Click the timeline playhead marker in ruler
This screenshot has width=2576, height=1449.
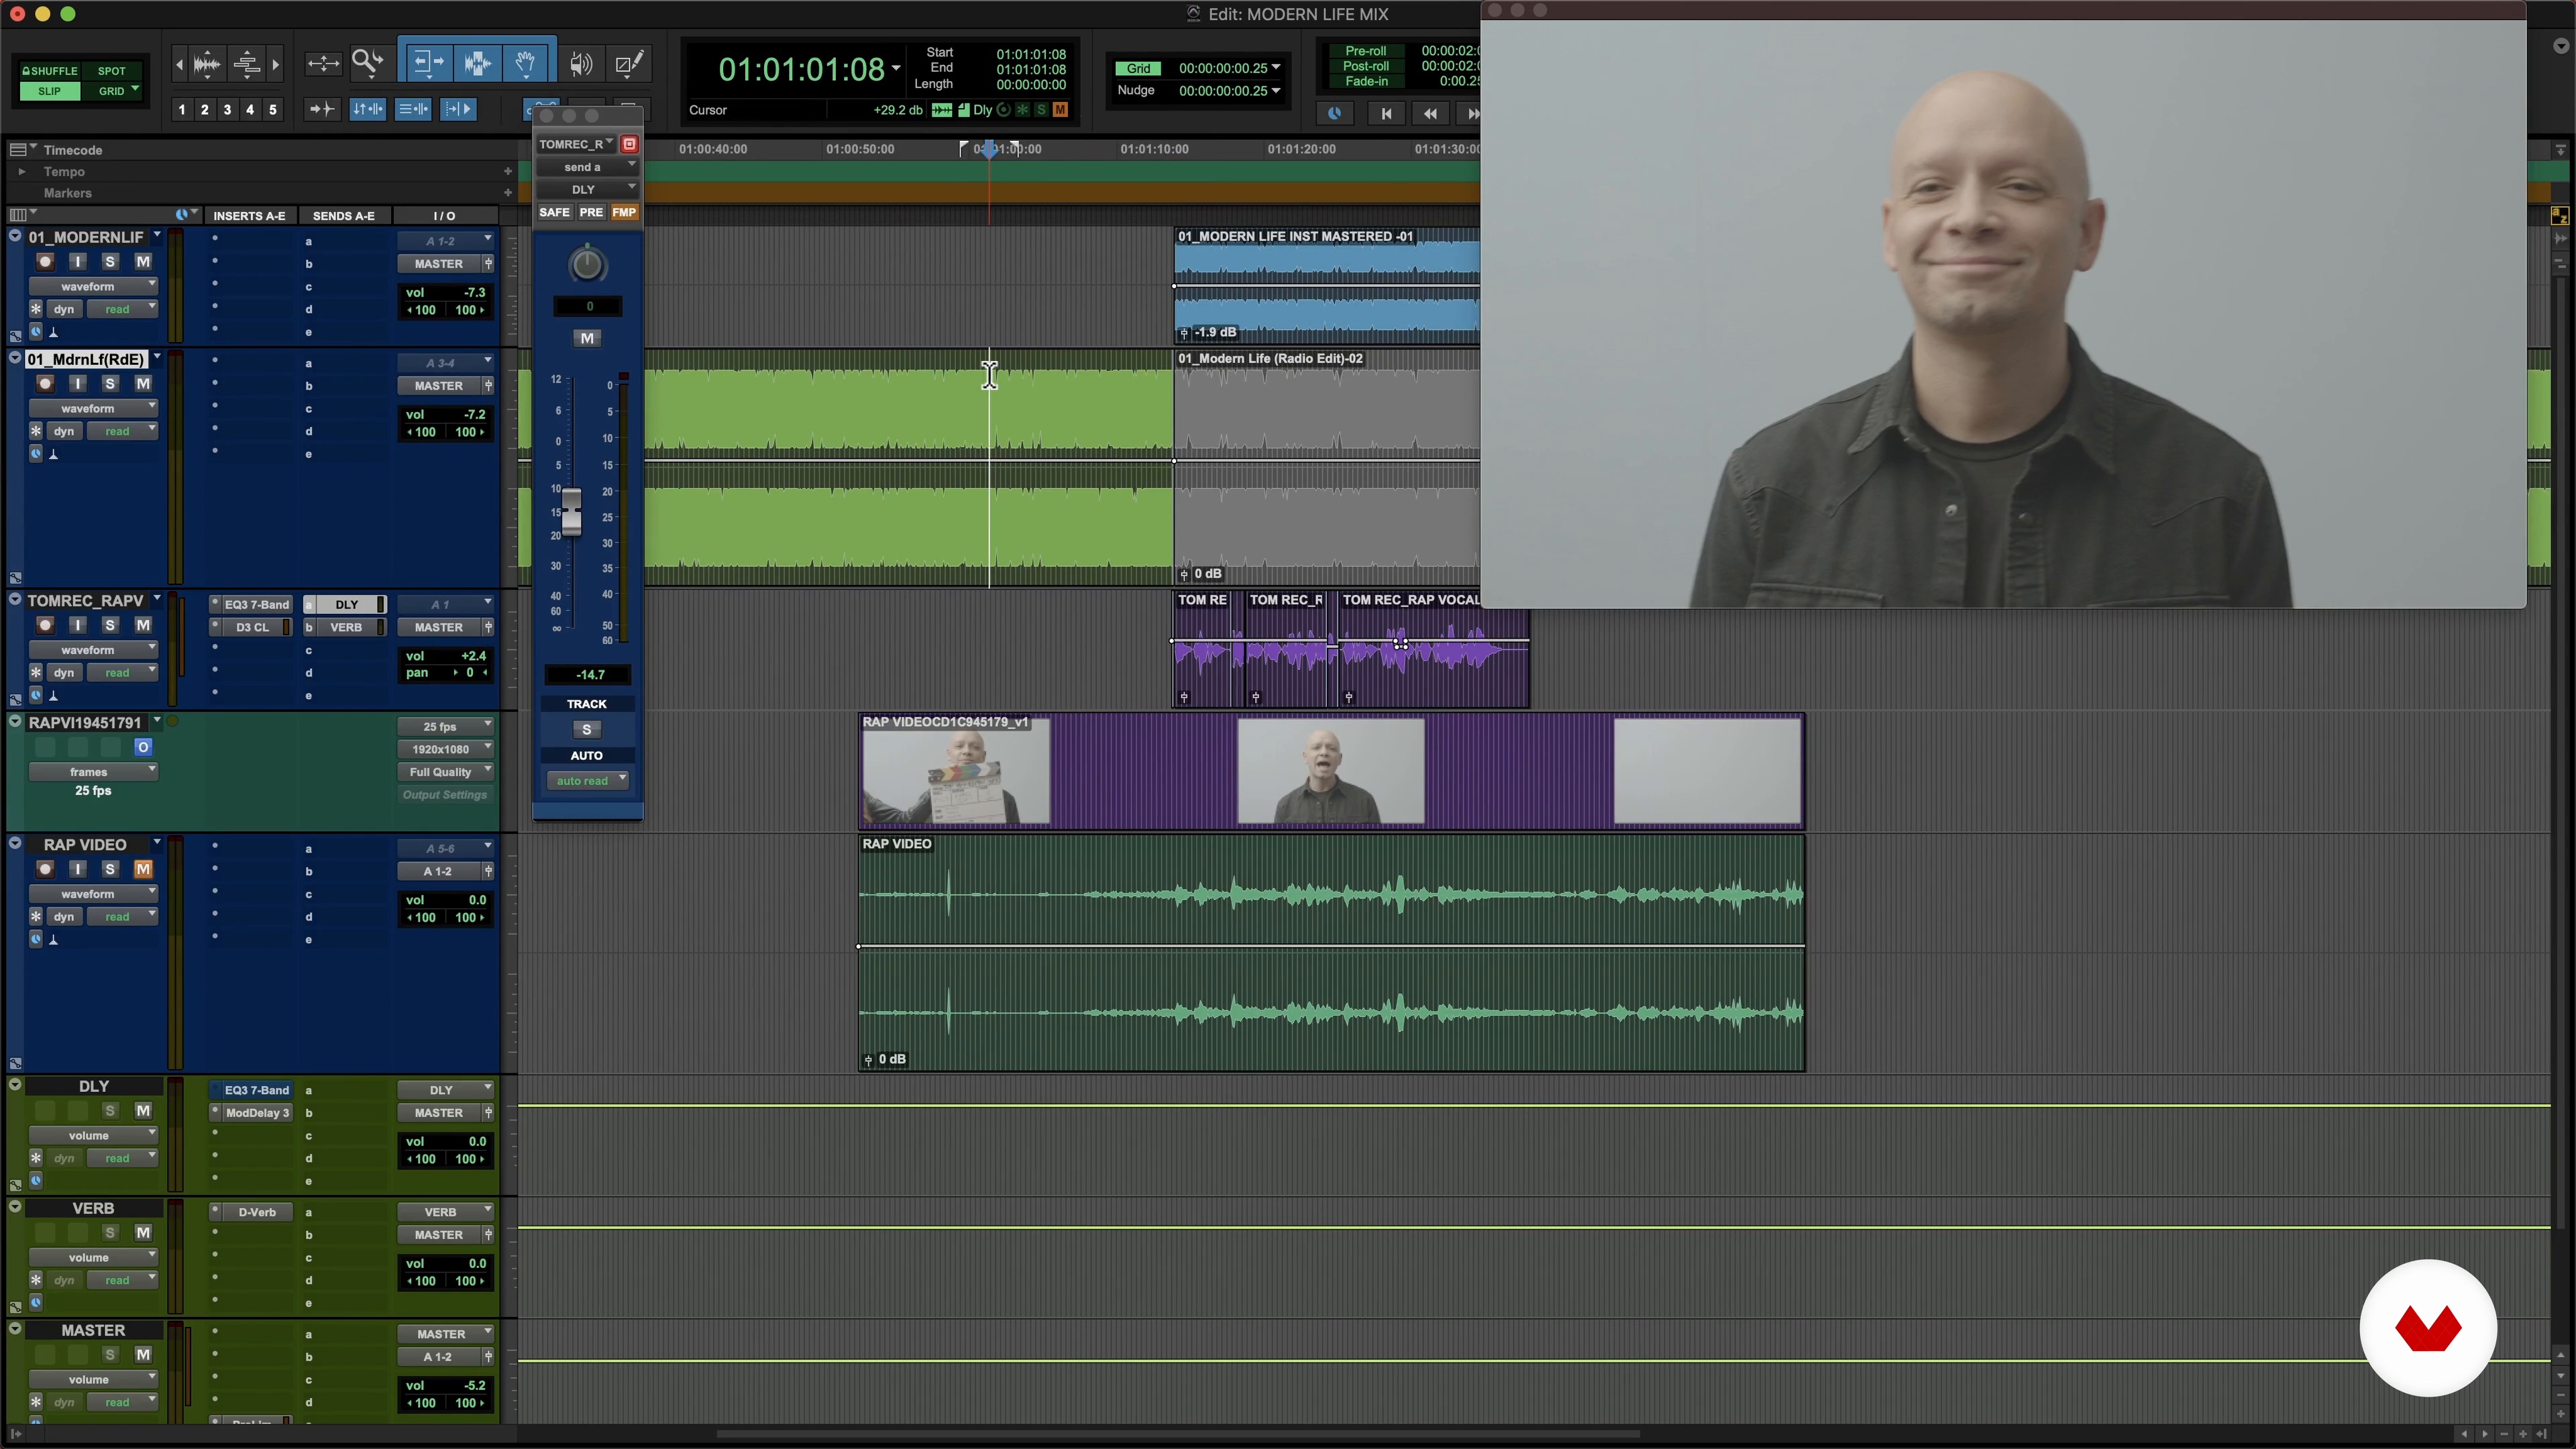(989, 149)
